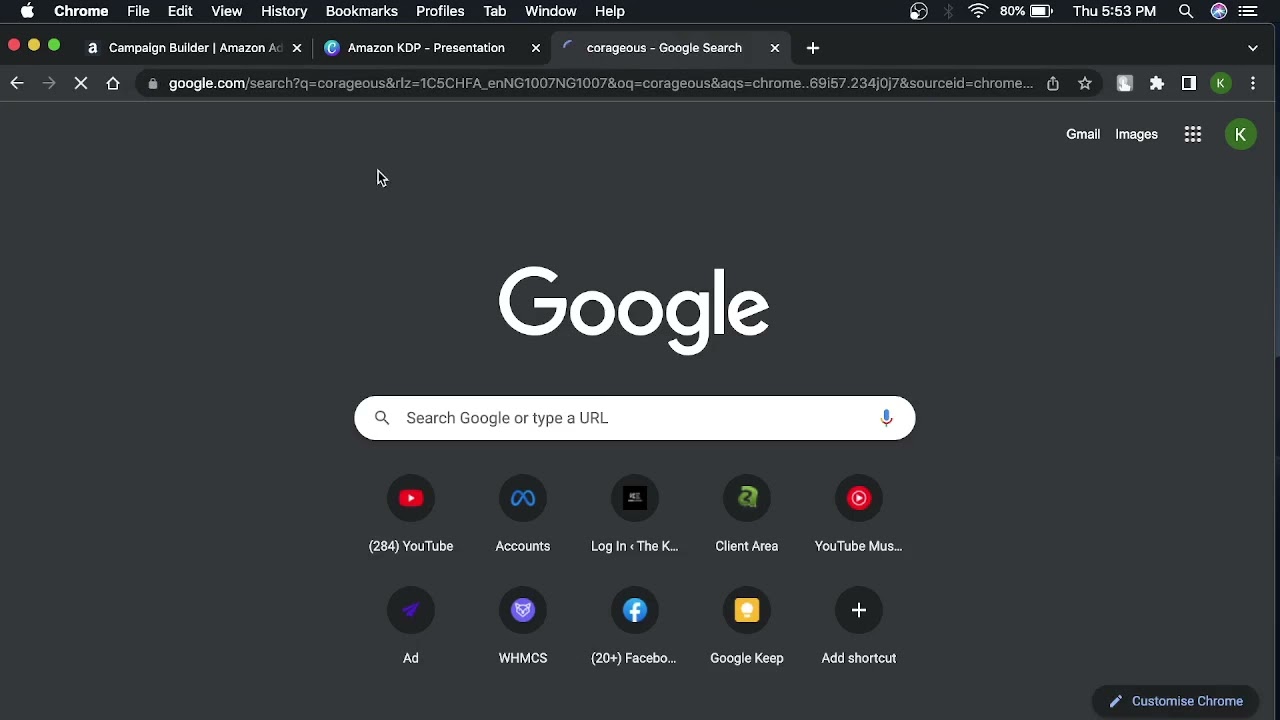
Task: Click the Thu 5:53 PM clock
Action: (1114, 11)
